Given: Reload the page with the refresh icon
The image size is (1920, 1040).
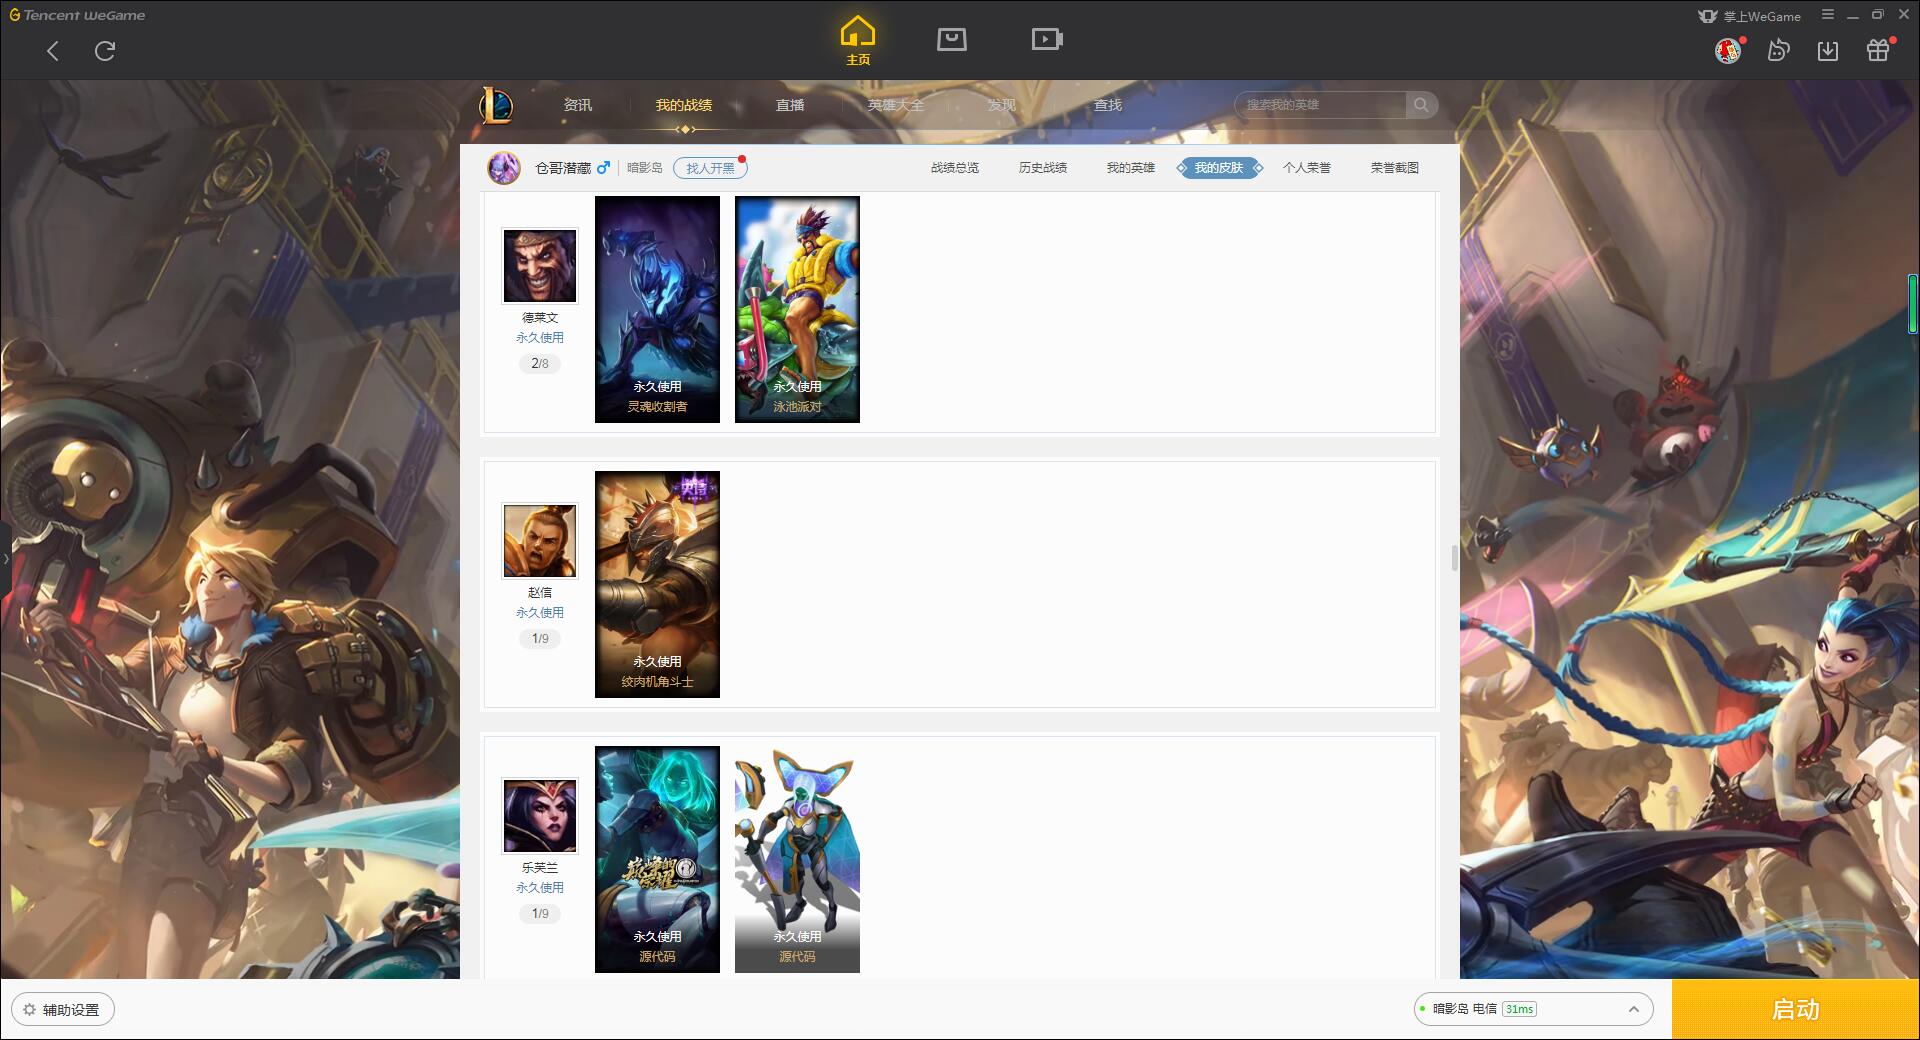Looking at the screenshot, I should click(x=105, y=51).
